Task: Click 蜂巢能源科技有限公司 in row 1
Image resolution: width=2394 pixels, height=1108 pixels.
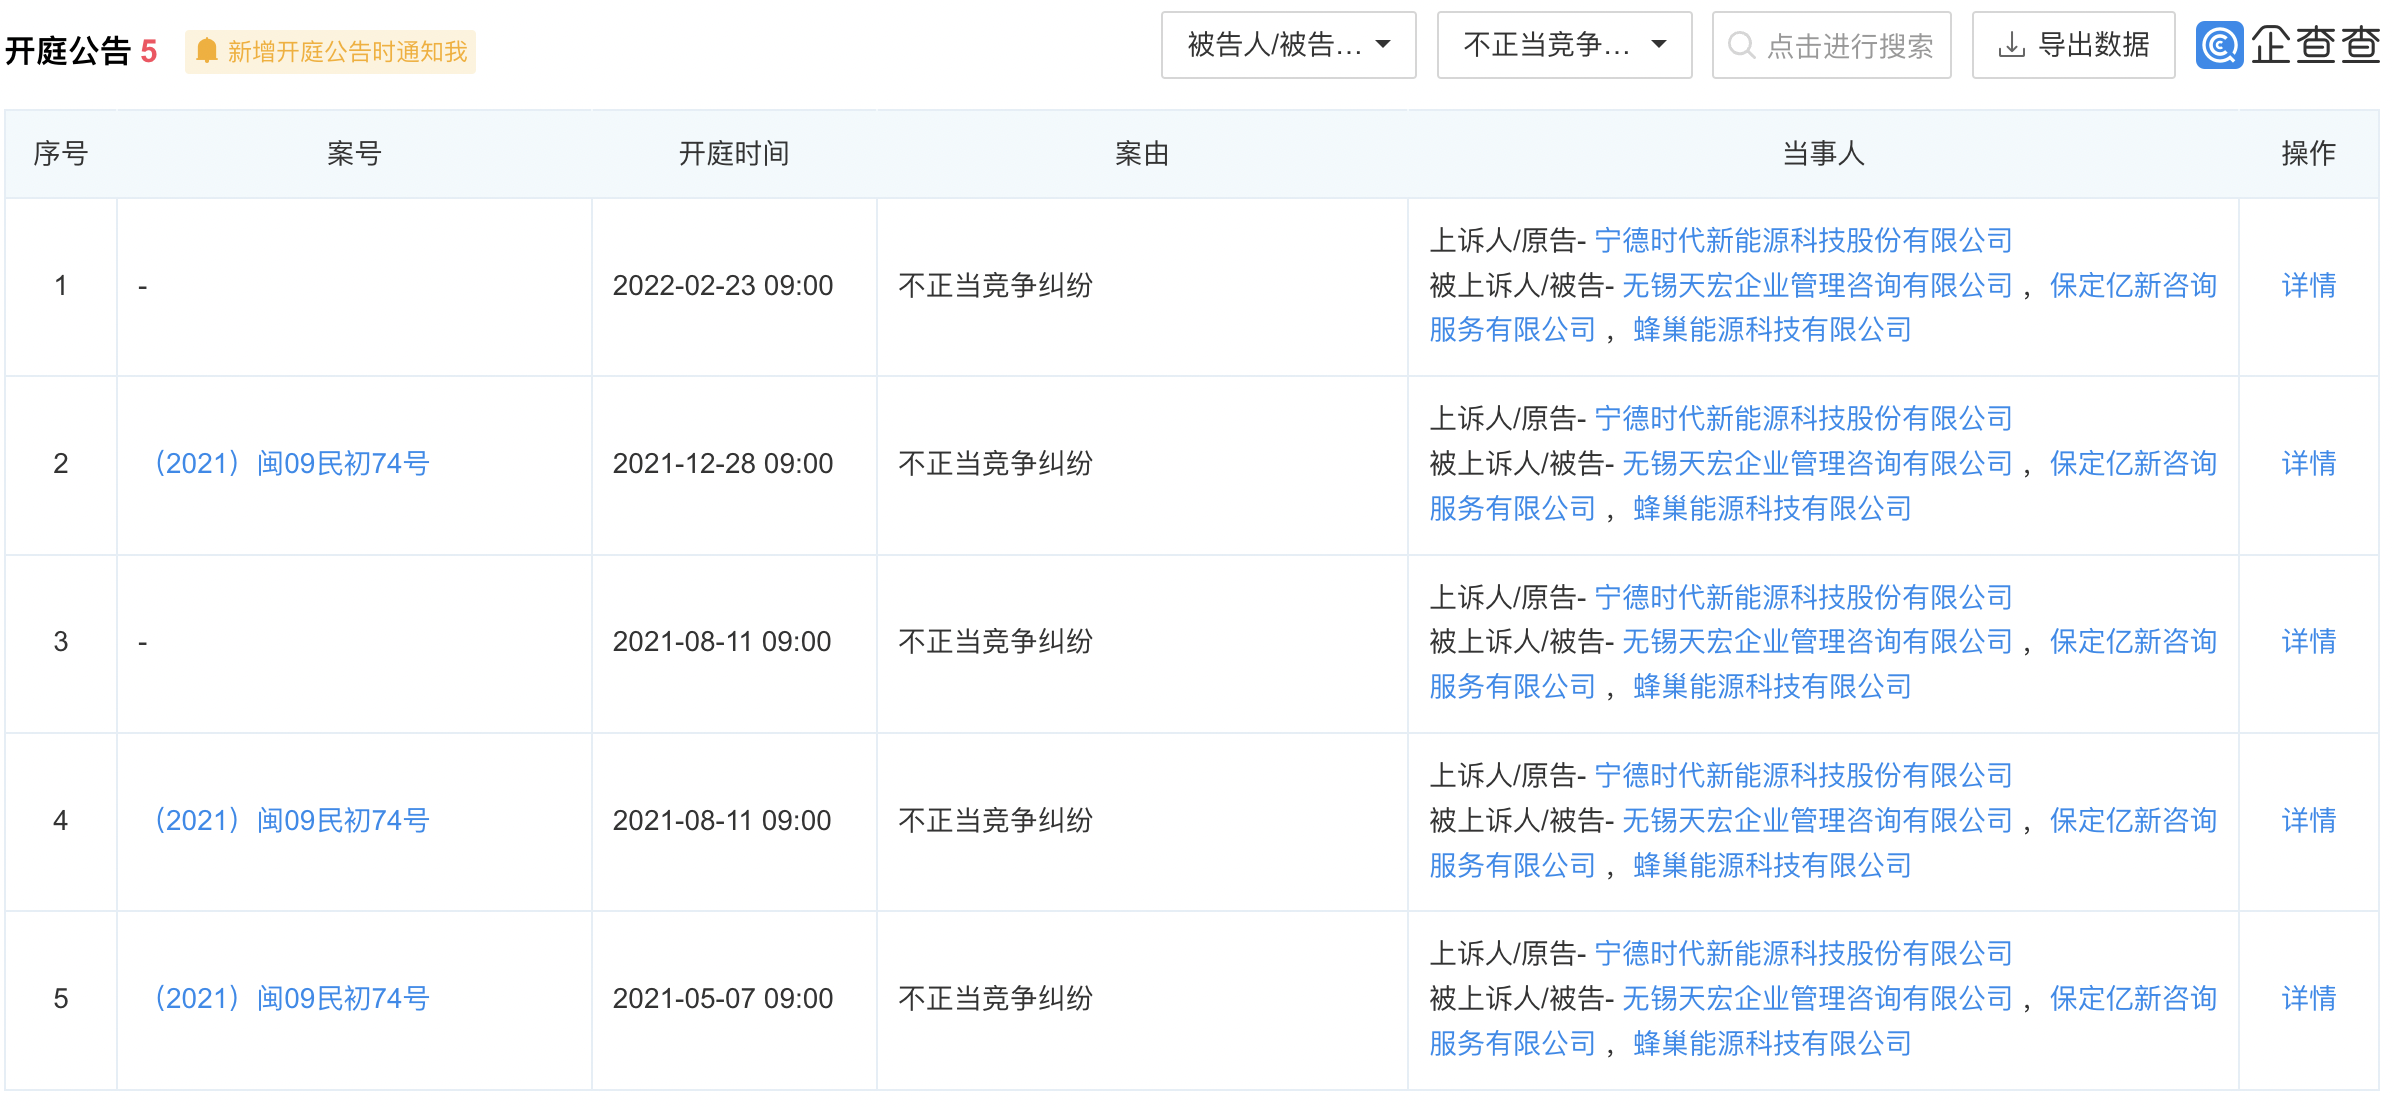Action: (x=1772, y=330)
